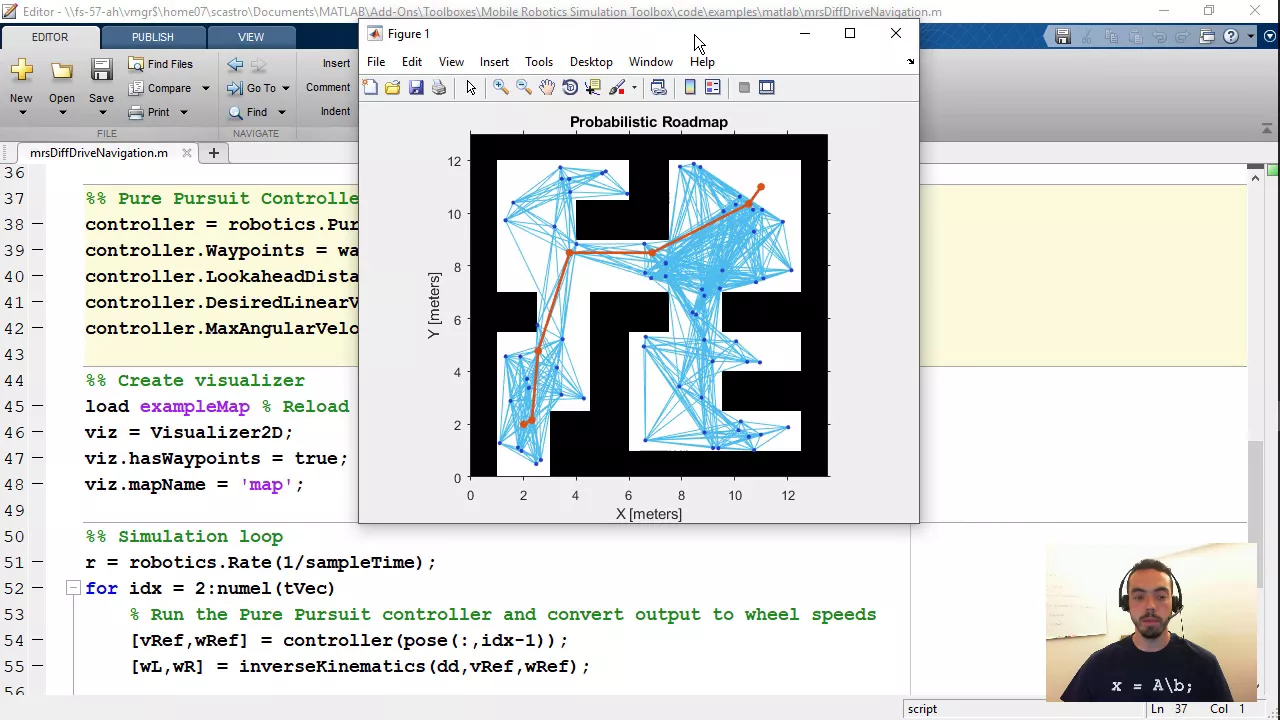Click 'exampleMap' text on line 45

point(194,406)
